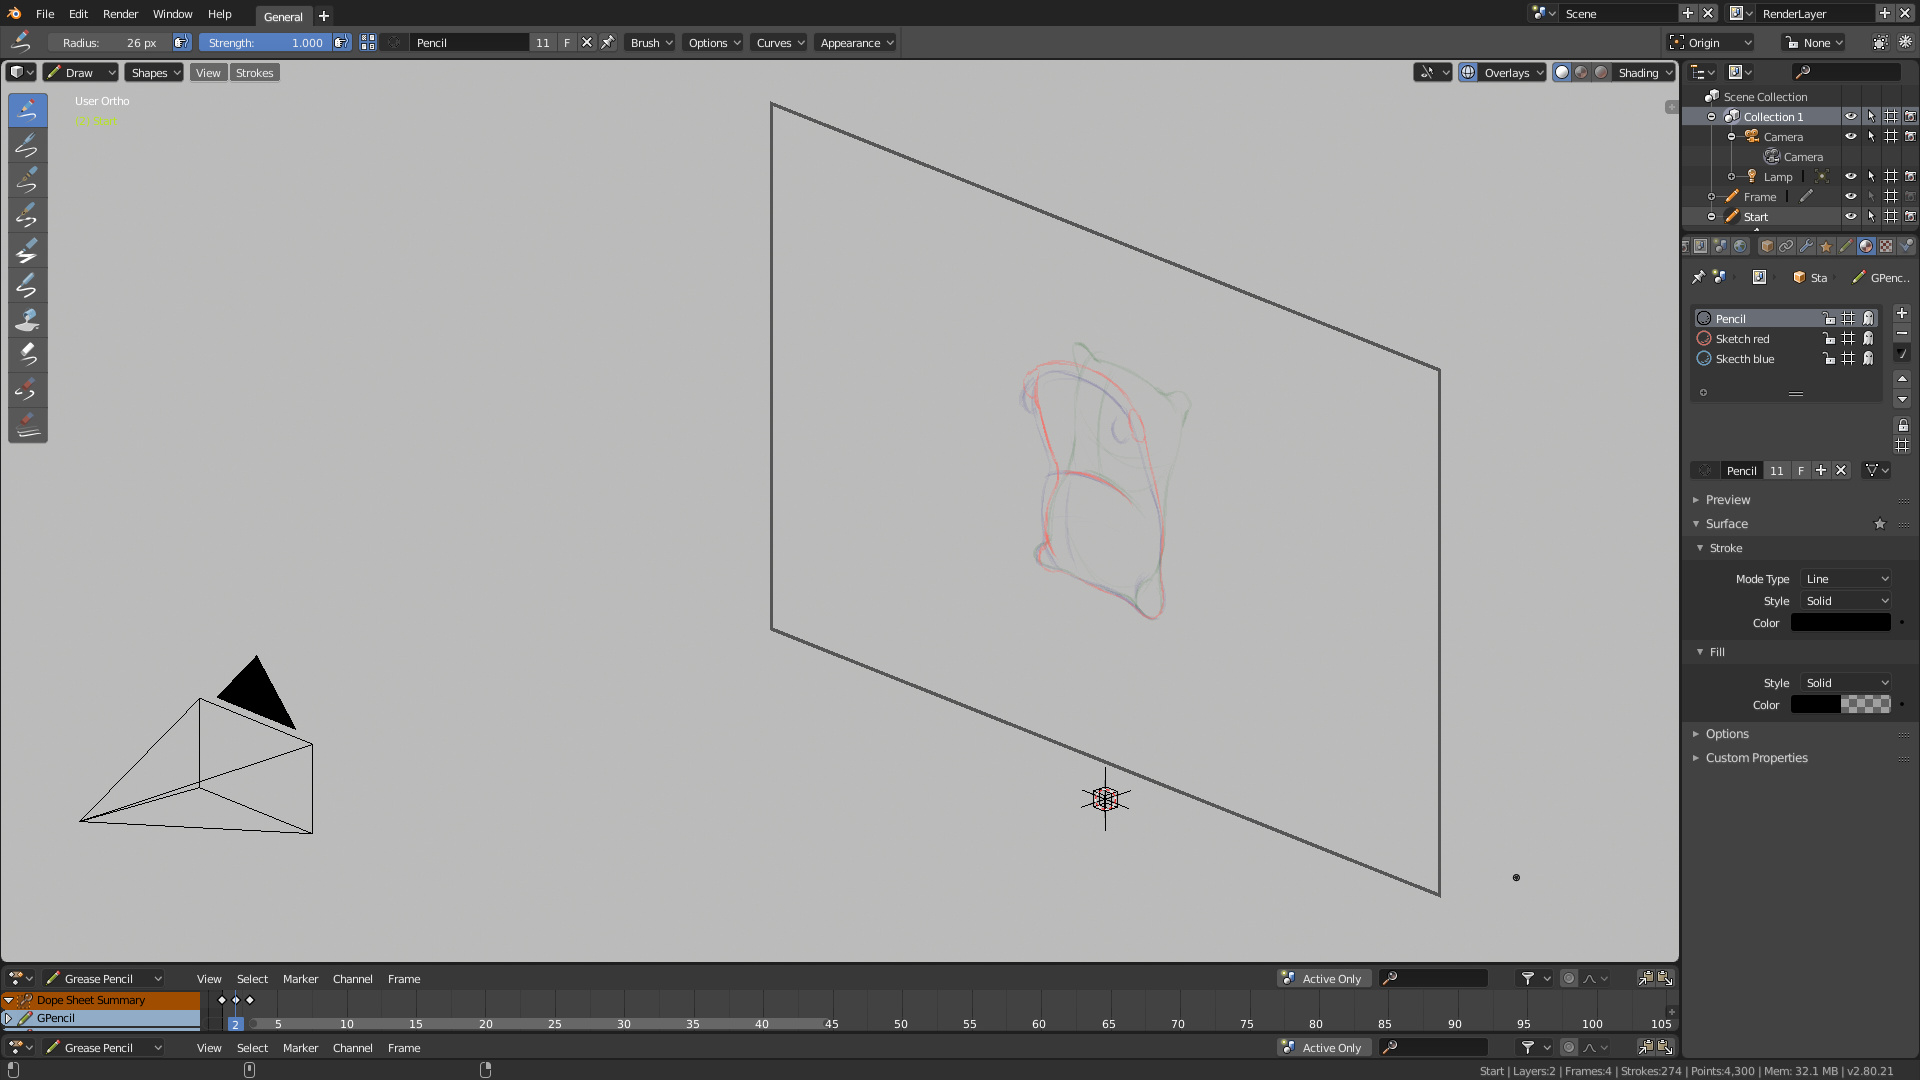Open the Modifier Properties tab (wrench icon)
This screenshot has width=1920, height=1080.
[x=1807, y=246]
